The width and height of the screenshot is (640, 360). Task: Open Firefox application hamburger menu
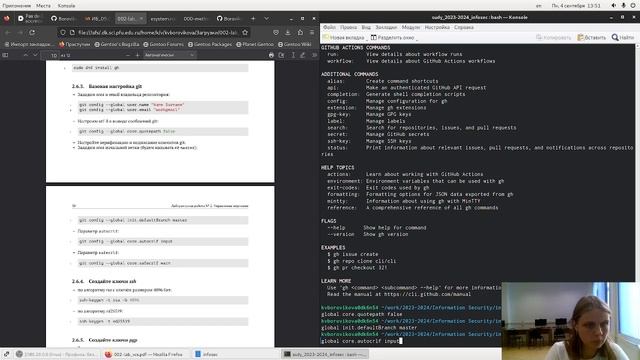[x=312, y=33]
